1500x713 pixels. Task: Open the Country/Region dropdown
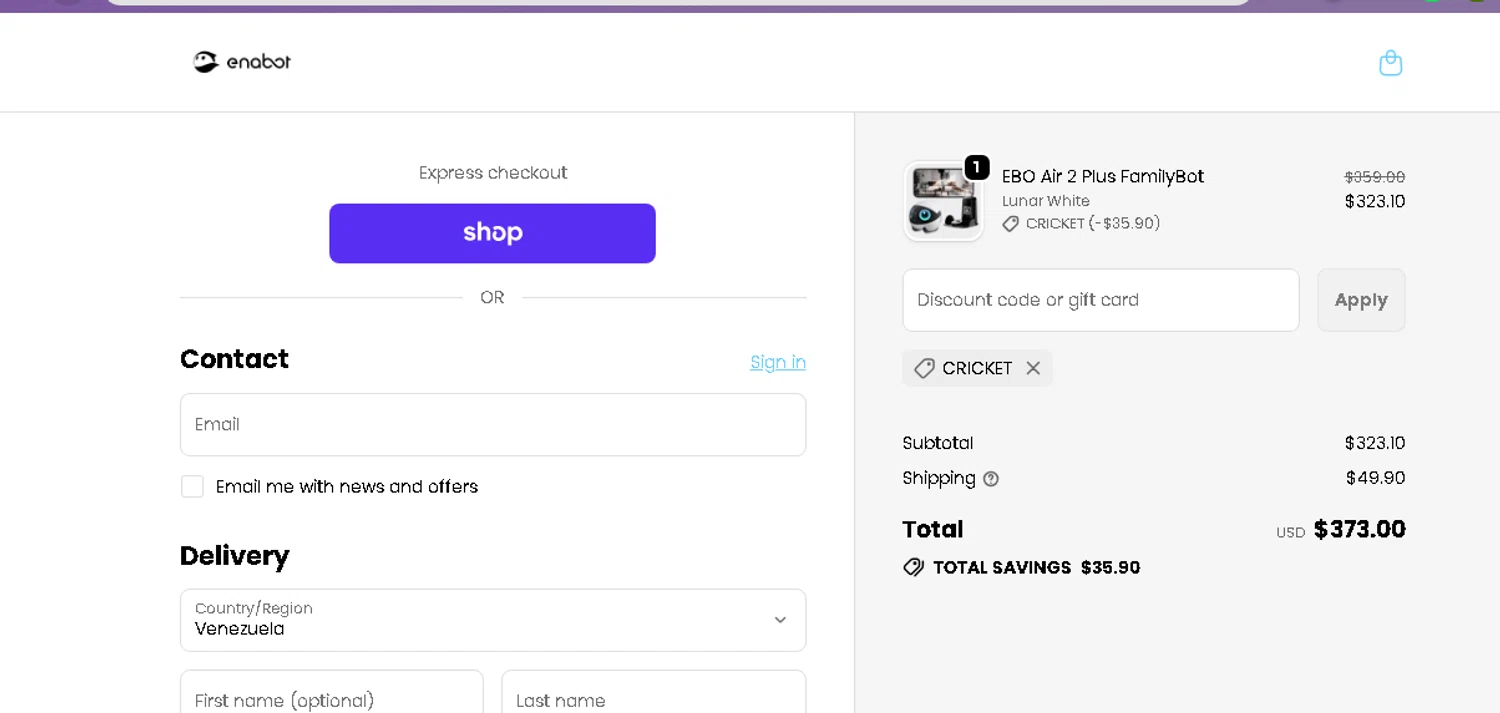[493, 620]
